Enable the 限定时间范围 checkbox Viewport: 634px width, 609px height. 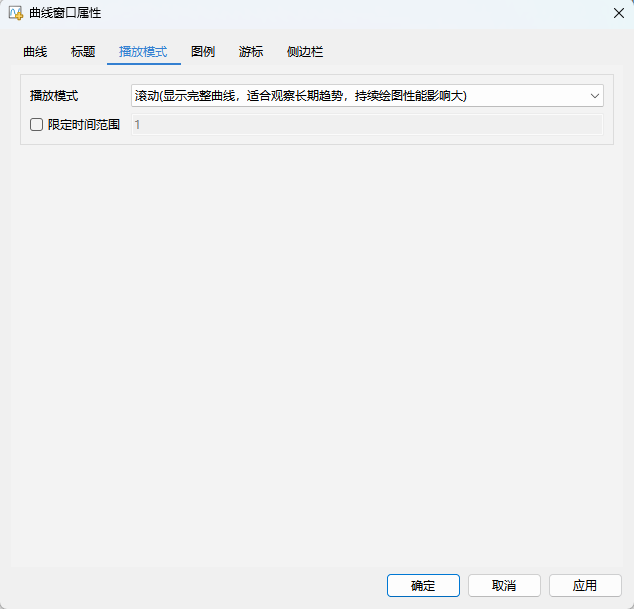[x=37, y=125]
